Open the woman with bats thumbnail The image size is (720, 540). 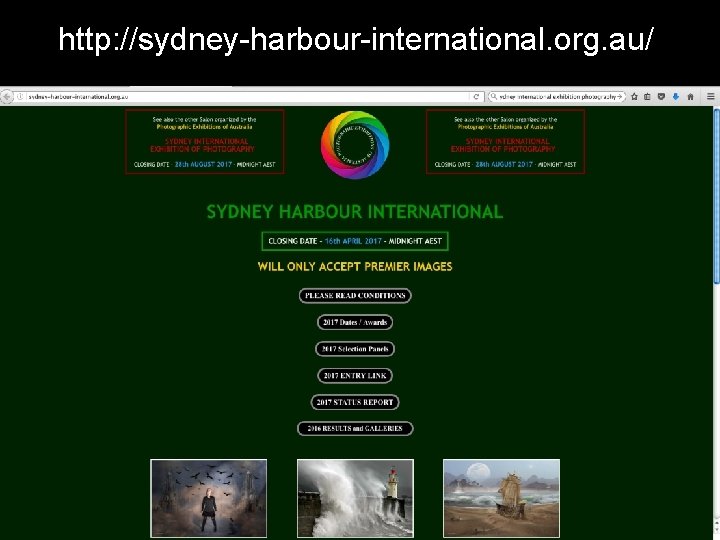click(208, 498)
